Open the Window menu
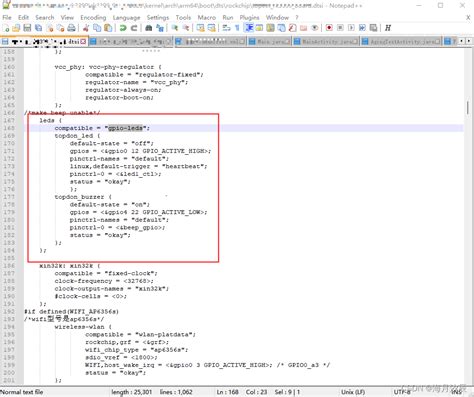This screenshot has height=397, width=474. [x=277, y=18]
